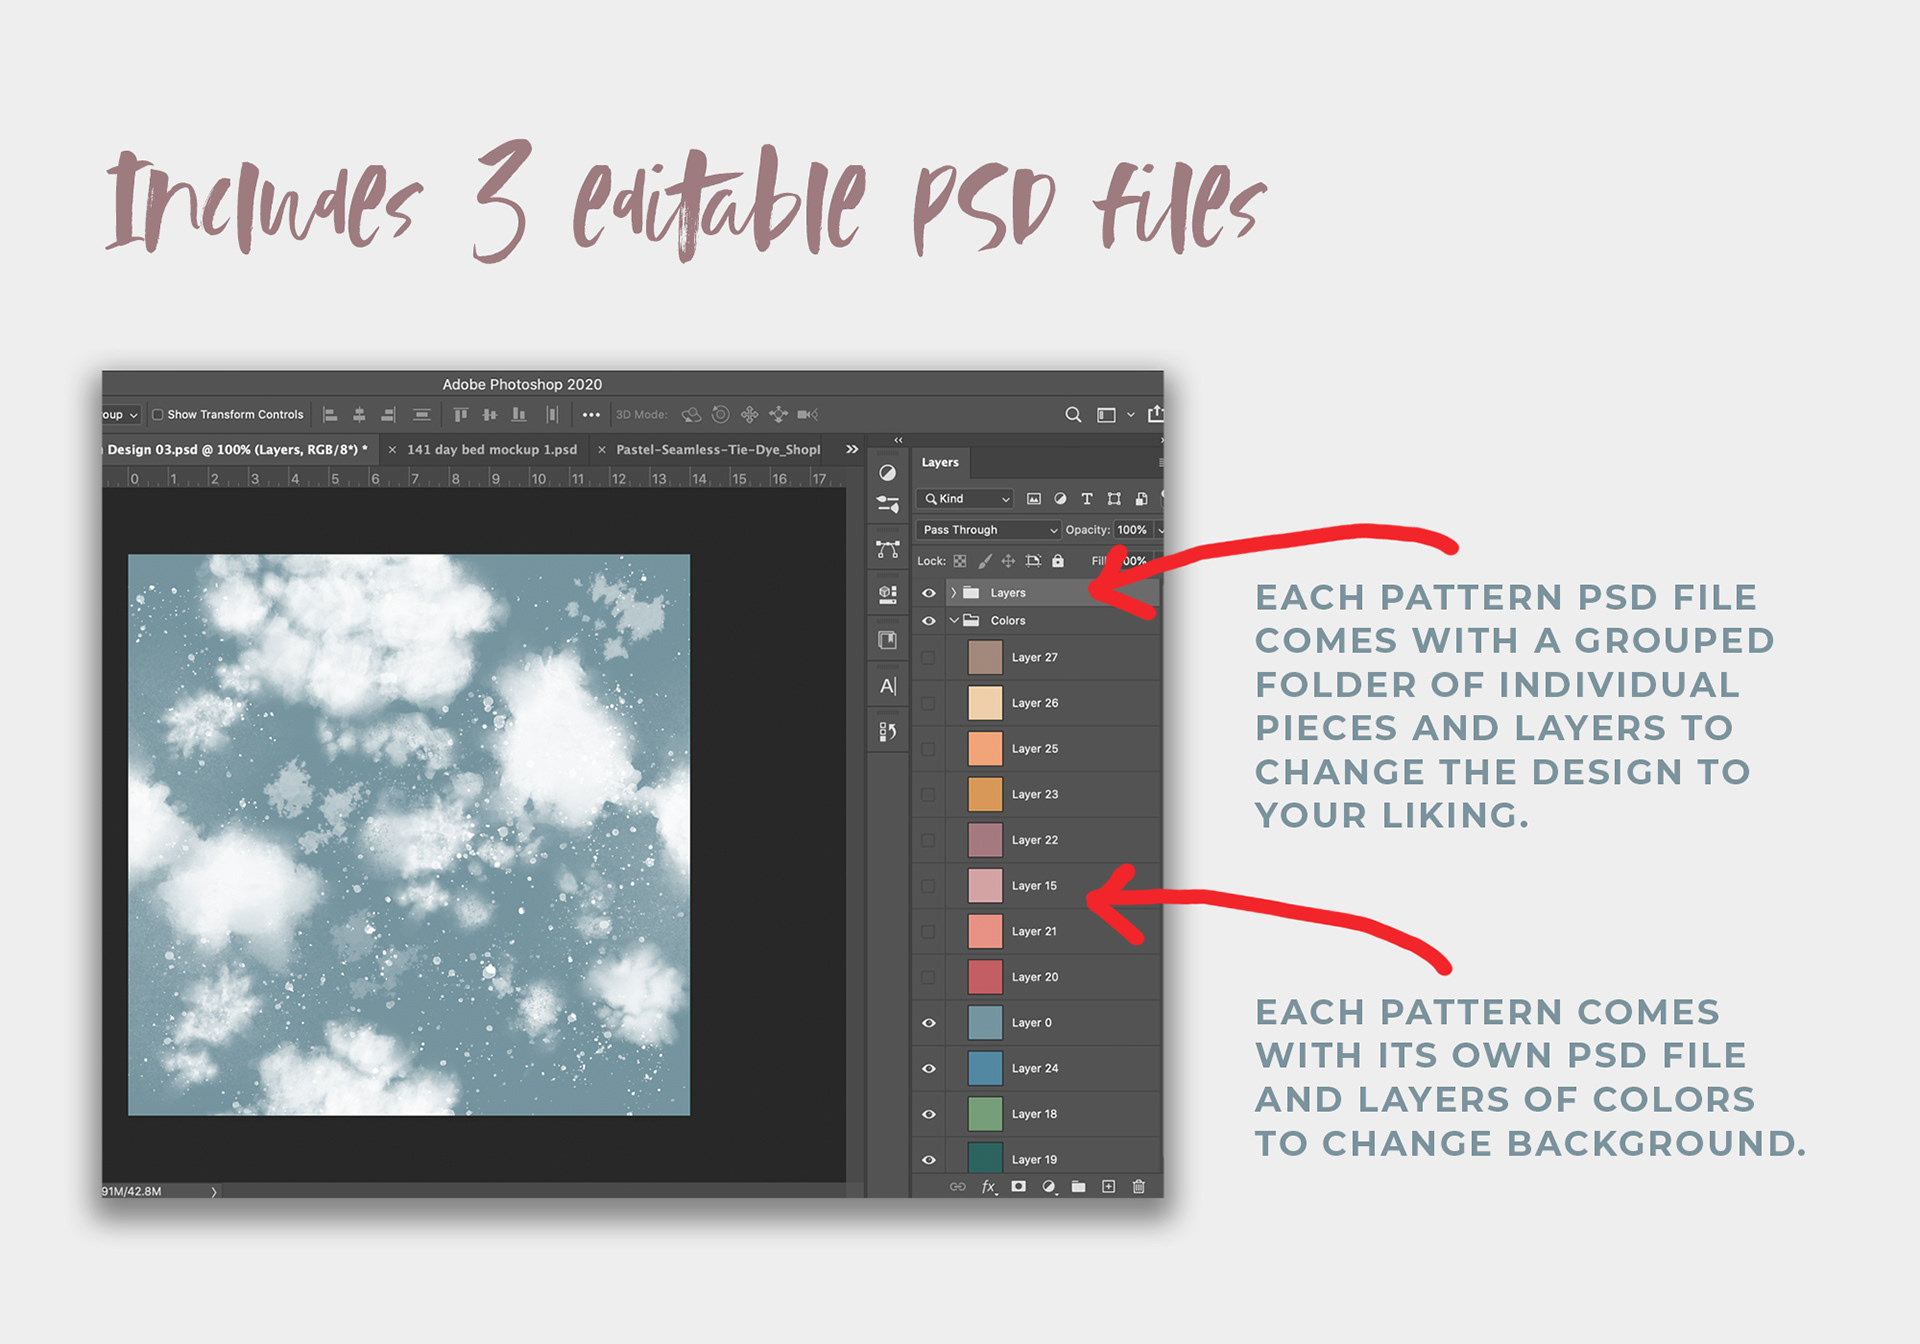The image size is (1920, 1344).
Task: Show more document tabs double-arrow
Action: [852, 450]
